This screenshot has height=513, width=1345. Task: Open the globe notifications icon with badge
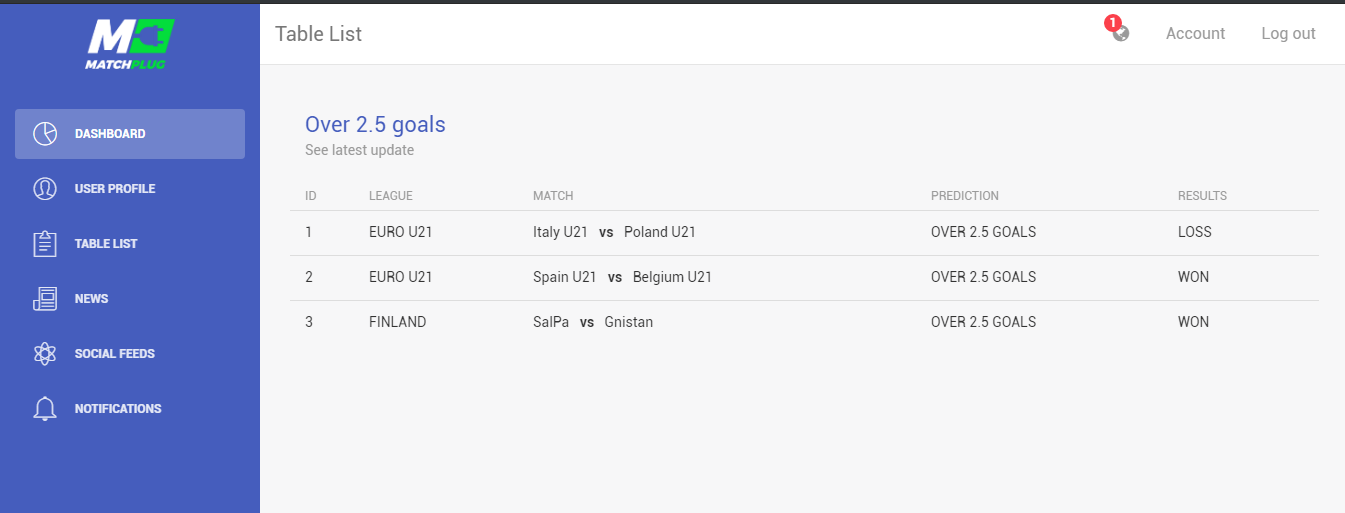click(x=1119, y=31)
